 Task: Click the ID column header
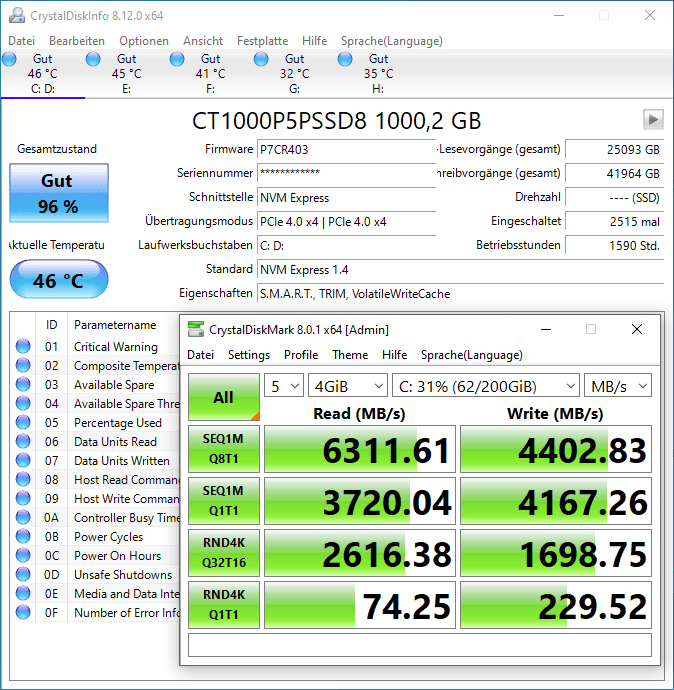click(x=51, y=325)
